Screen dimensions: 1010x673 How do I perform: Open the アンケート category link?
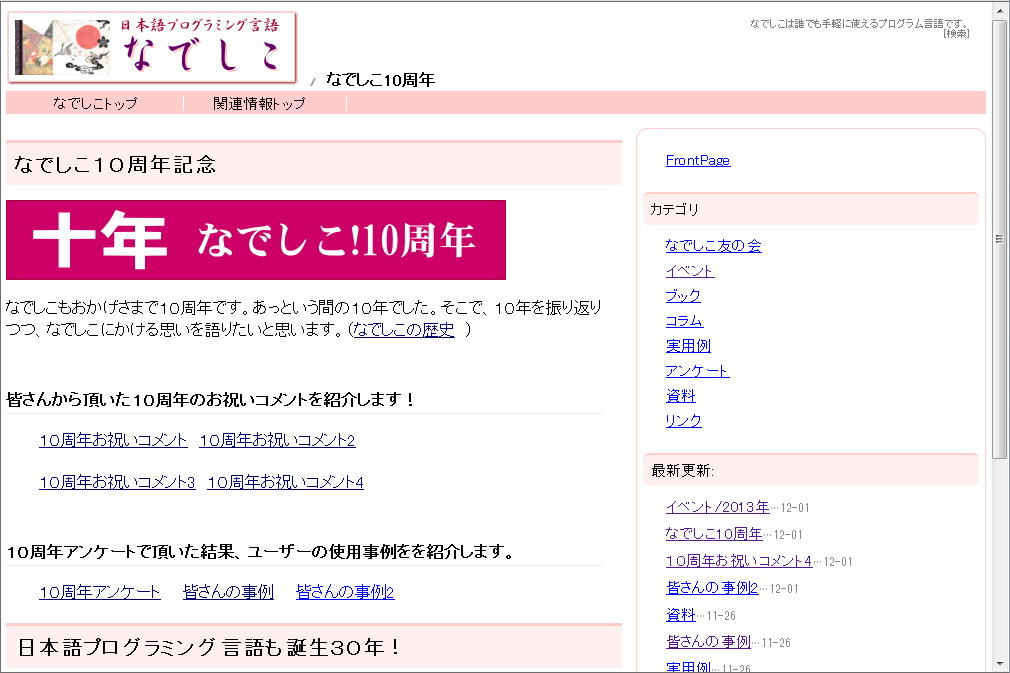tap(695, 370)
